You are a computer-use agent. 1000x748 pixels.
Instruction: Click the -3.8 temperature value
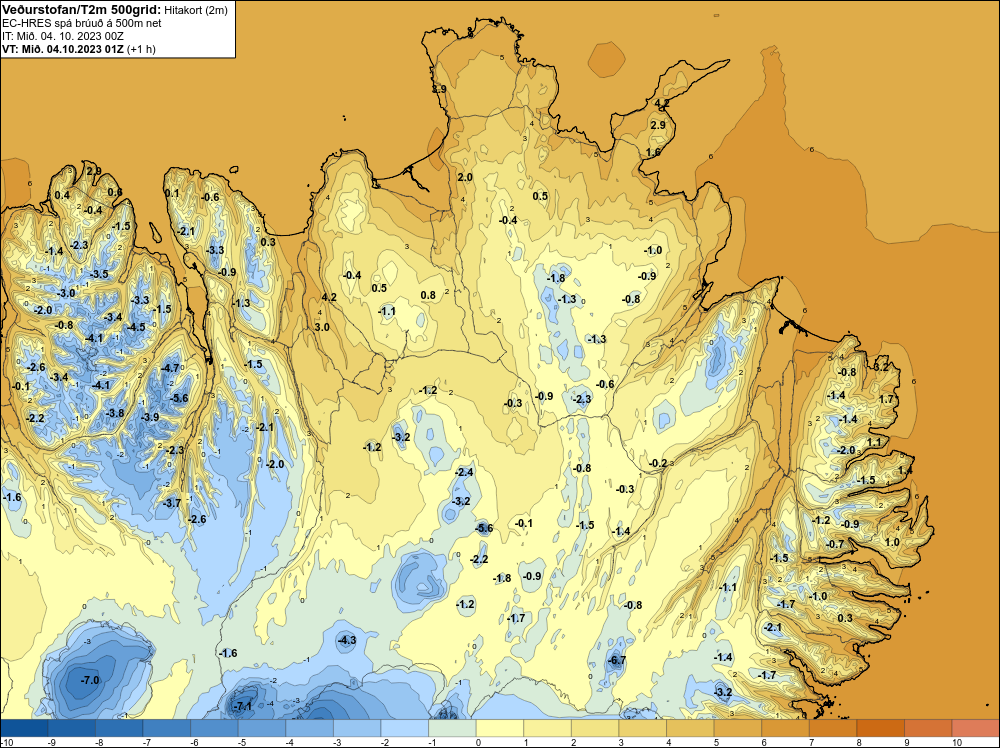[x=115, y=413]
